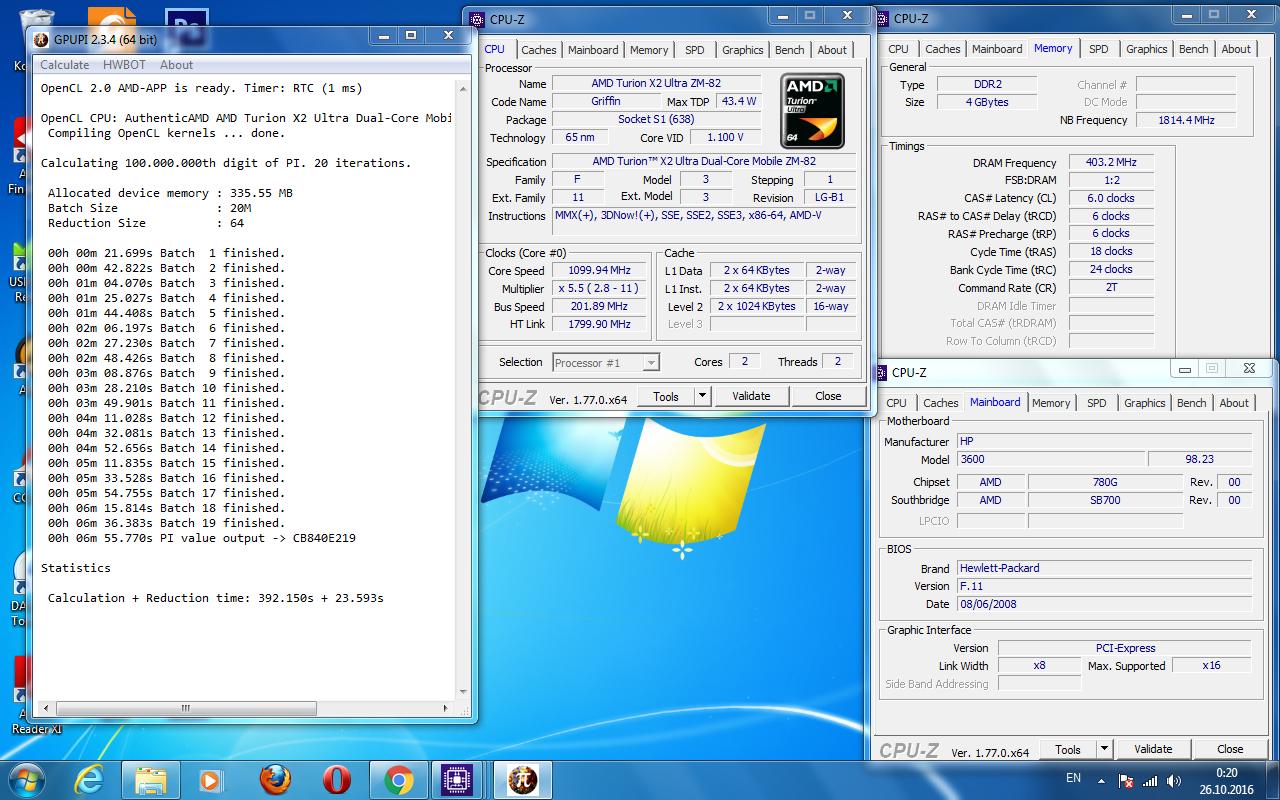The height and width of the screenshot is (800, 1280).
Task: Launch Internet Explorer from the taskbar
Action: (x=89, y=779)
